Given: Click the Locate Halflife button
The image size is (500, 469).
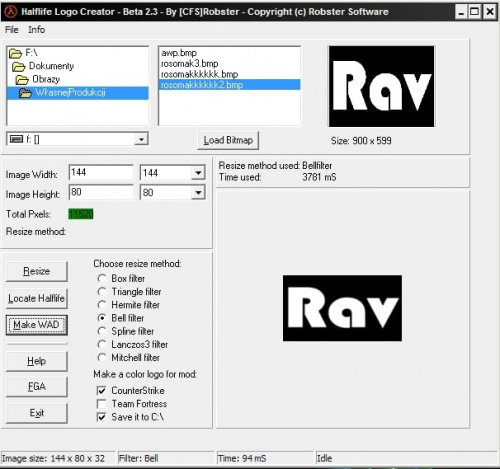Looking at the screenshot, I should click(x=37, y=298).
